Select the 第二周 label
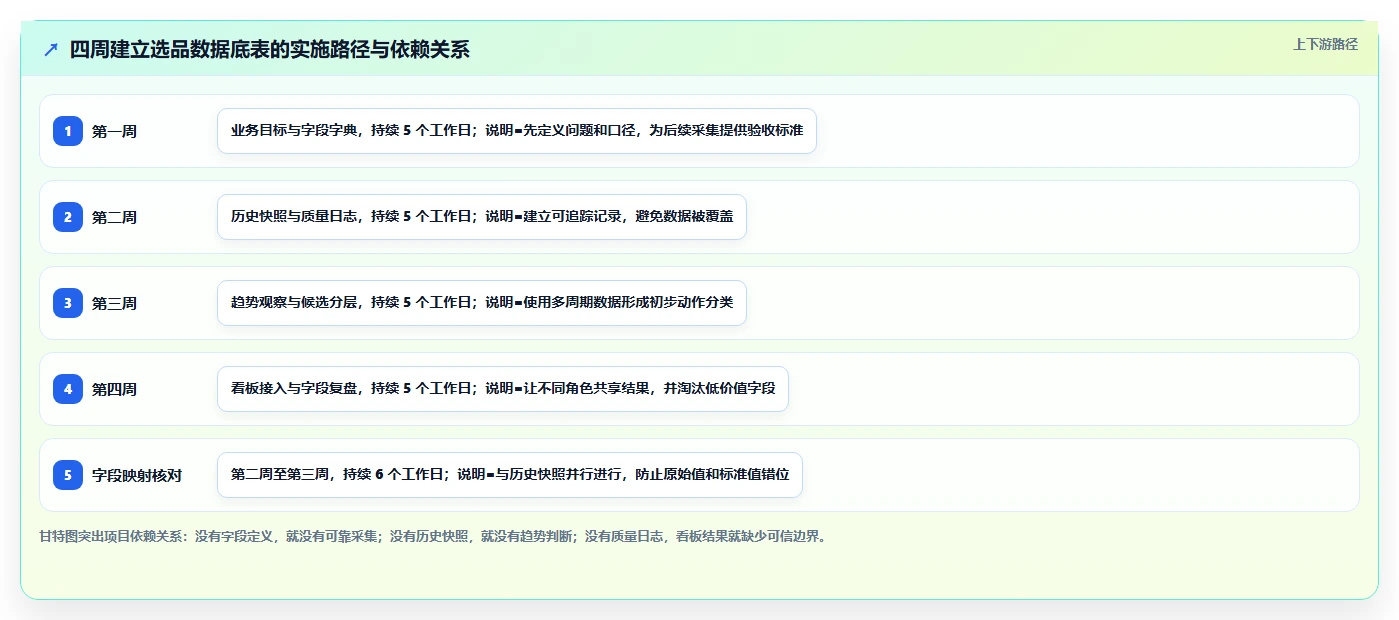This screenshot has height=620, width=1399. pos(114,217)
